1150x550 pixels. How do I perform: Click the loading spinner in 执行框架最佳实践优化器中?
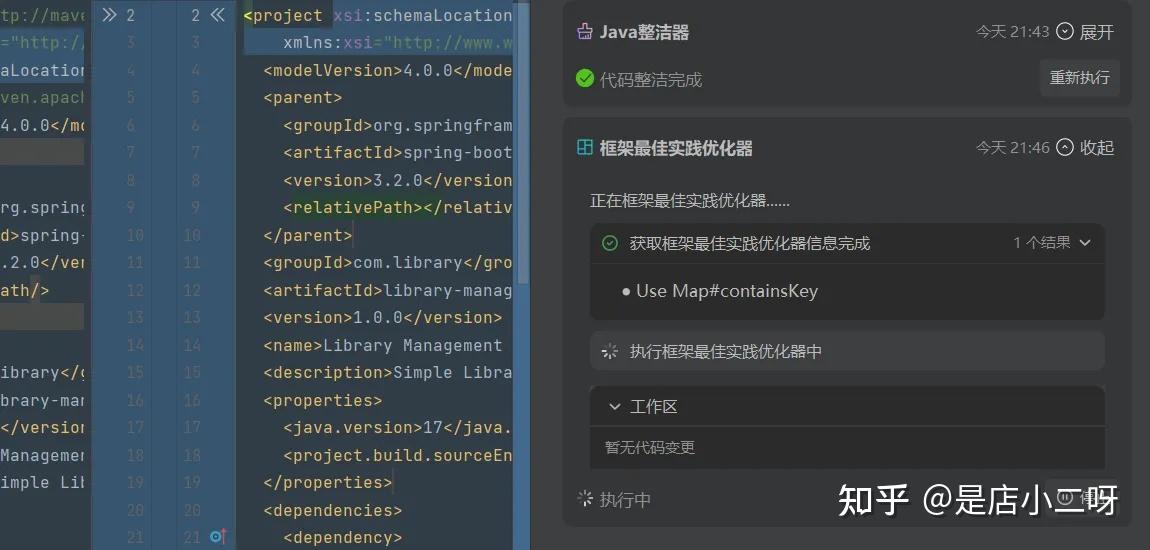pyautogui.click(x=609, y=351)
